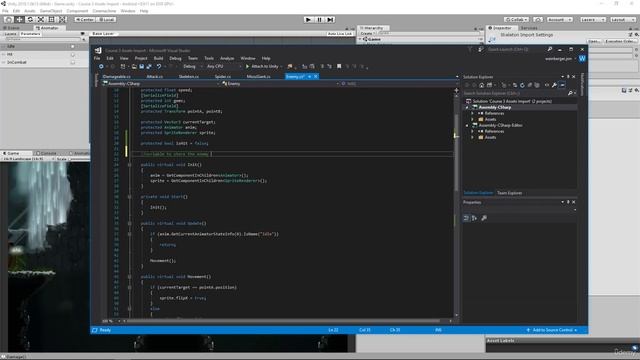Click the Categorized icon in Properties panel
This screenshot has height=360, width=640.
click(x=466, y=218)
